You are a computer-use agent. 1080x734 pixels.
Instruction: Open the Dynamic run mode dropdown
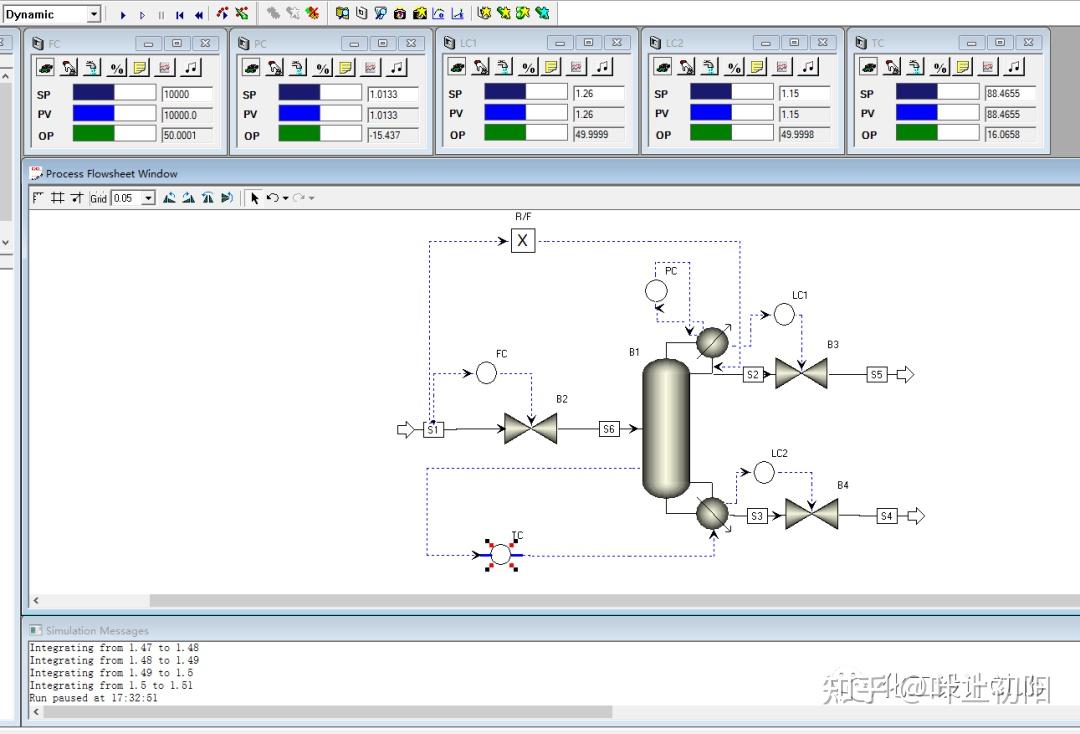click(x=96, y=13)
